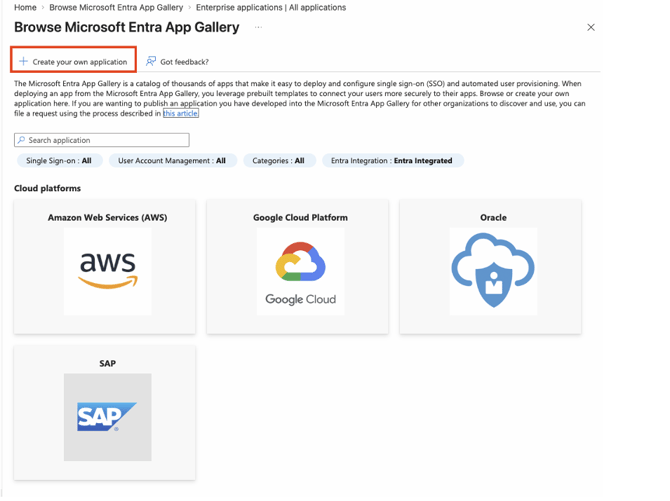Click the Oracle cloud shield logo
The image size is (670, 501).
pyautogui.click(x=493, y=271)
